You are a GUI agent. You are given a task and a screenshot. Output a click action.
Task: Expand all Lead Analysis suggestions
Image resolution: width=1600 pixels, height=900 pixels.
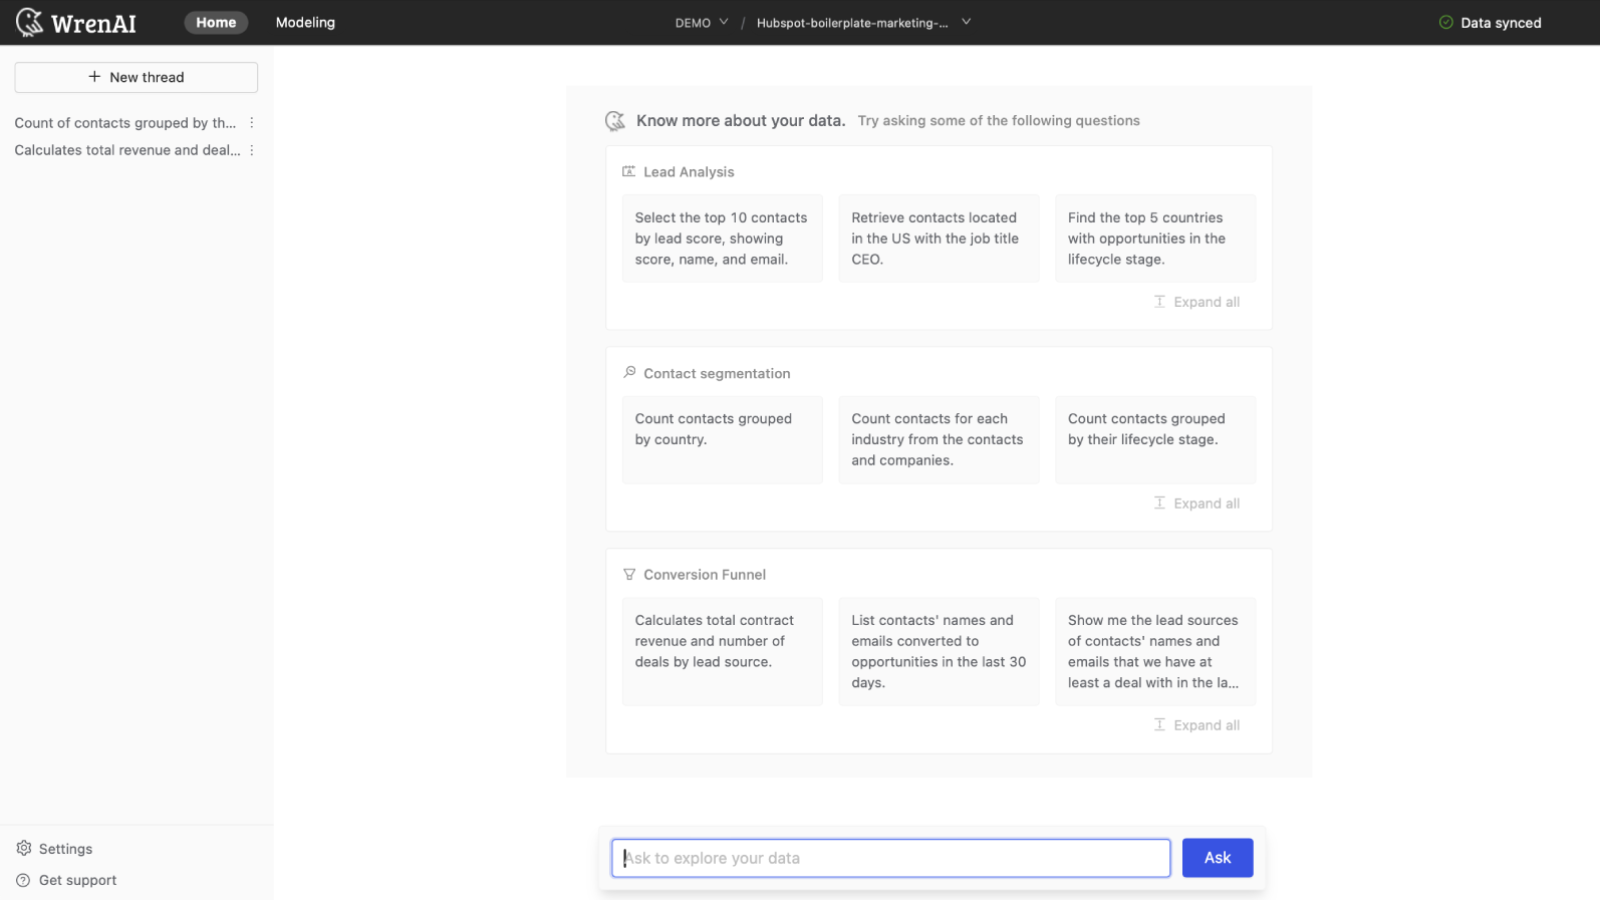1196,301
